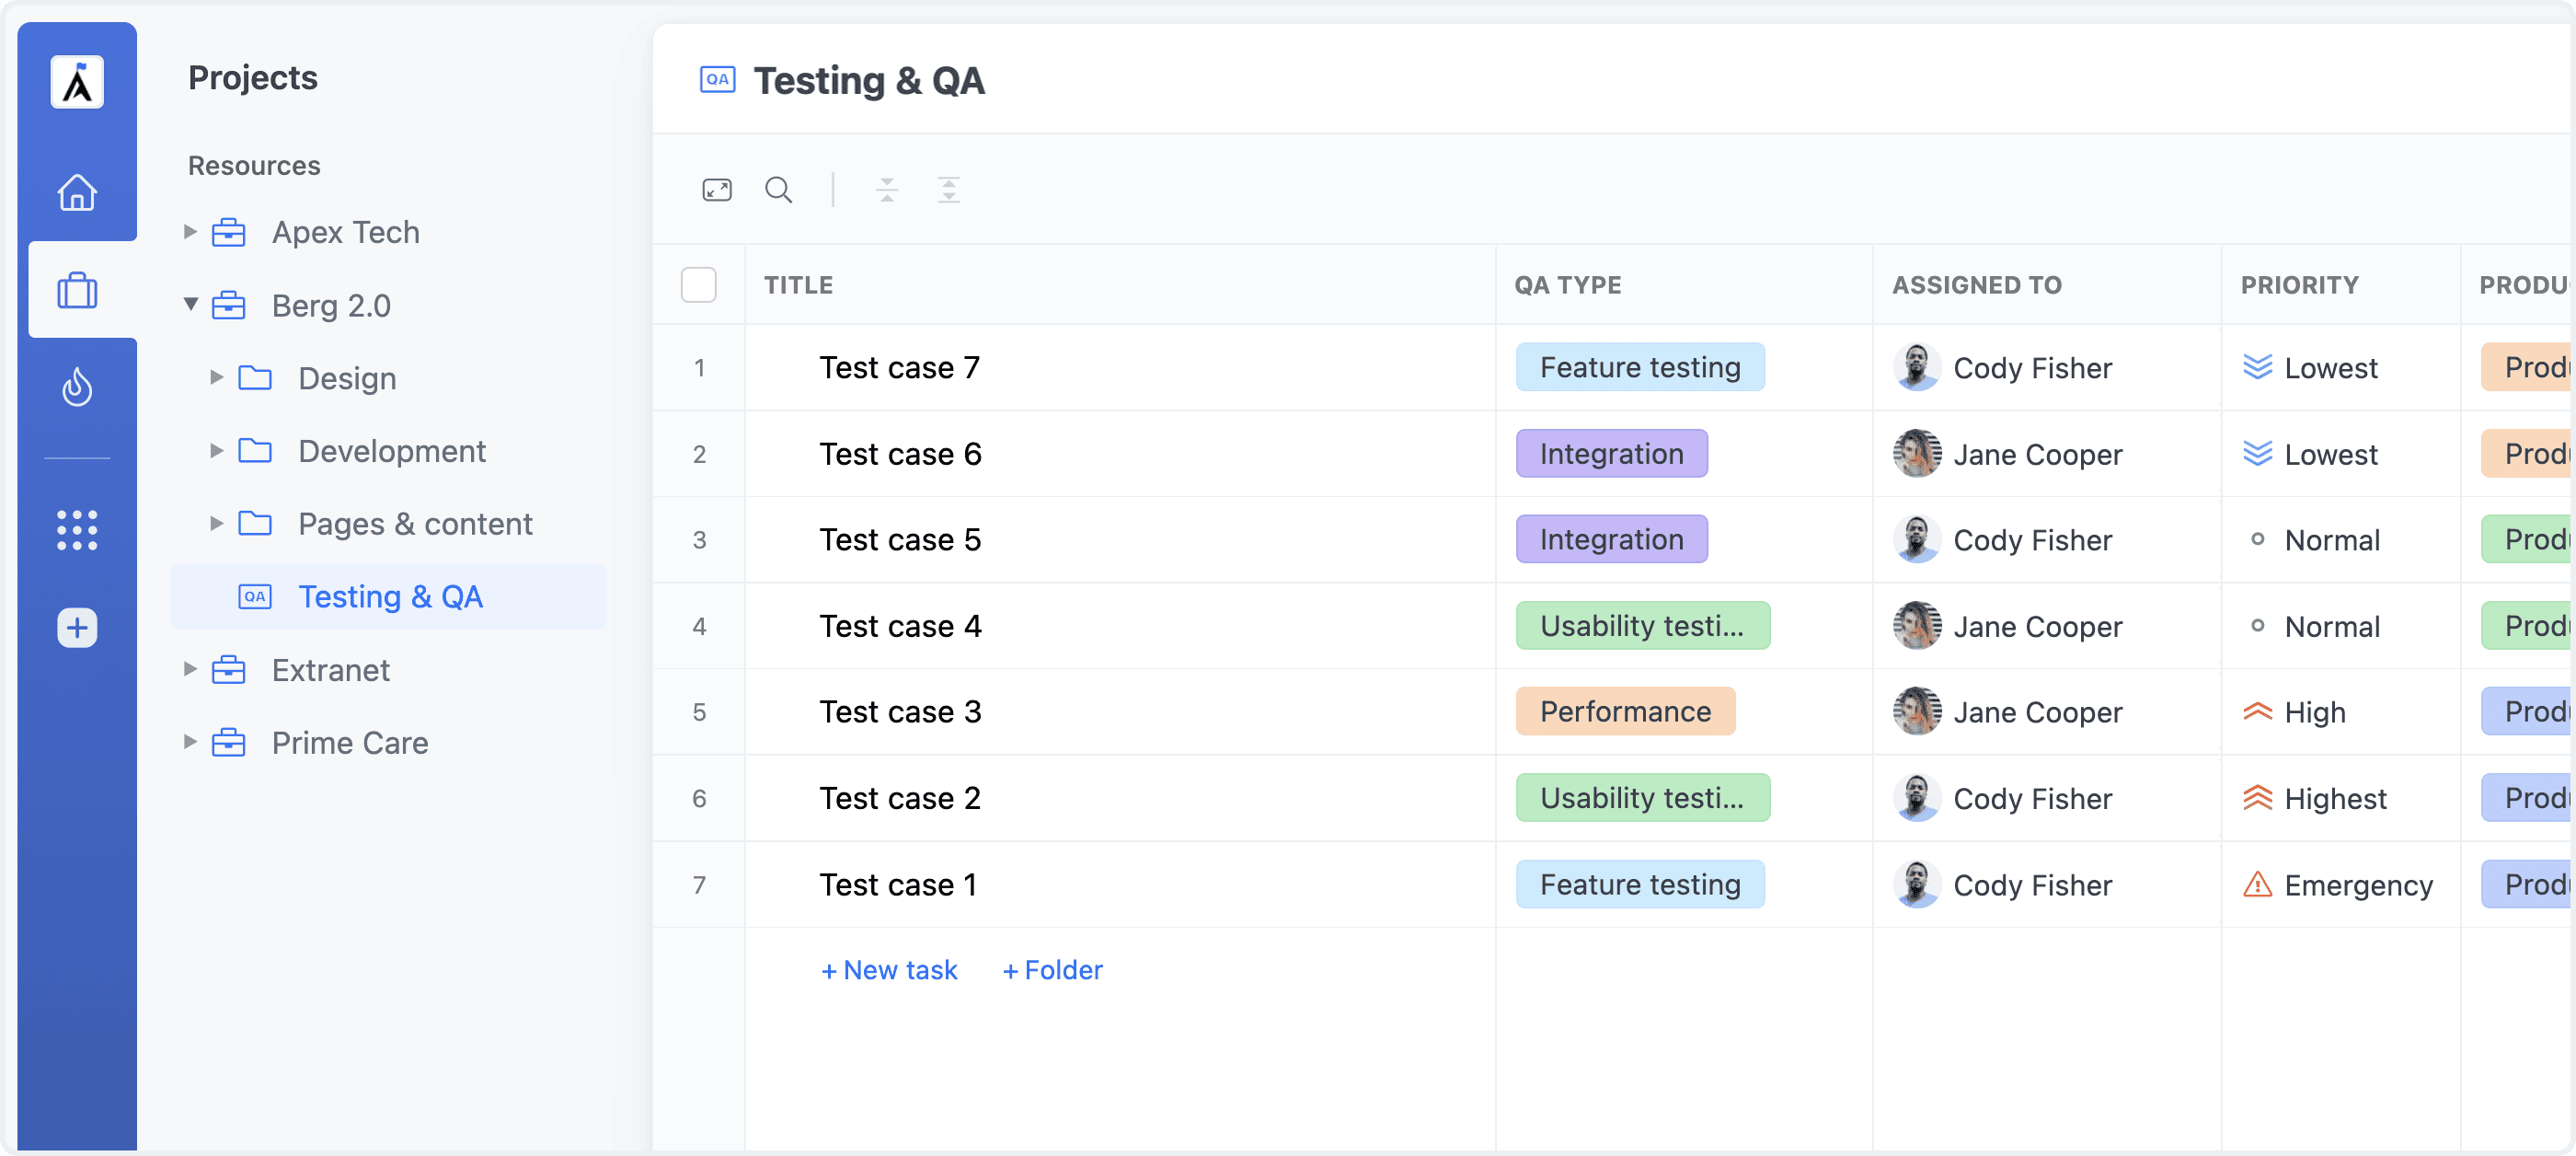Select the fullscreen expand view icon

[717, 189]
